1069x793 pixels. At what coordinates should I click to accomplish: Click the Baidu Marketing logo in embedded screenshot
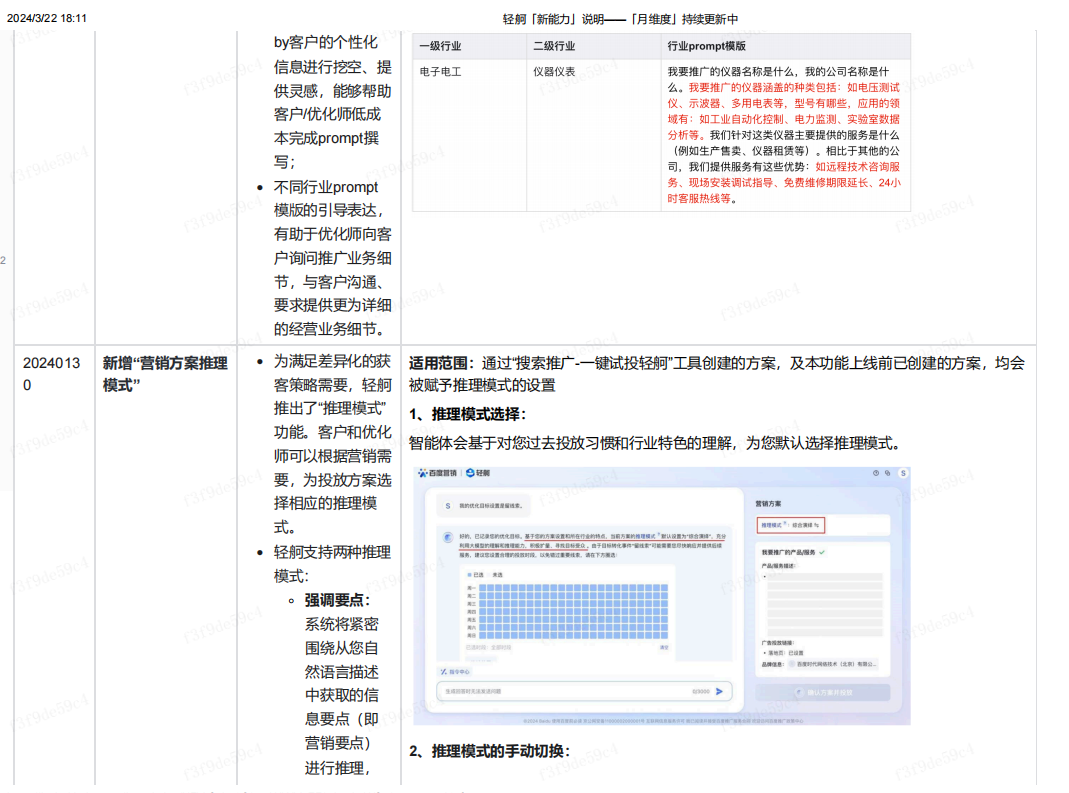tap(438, 473)
